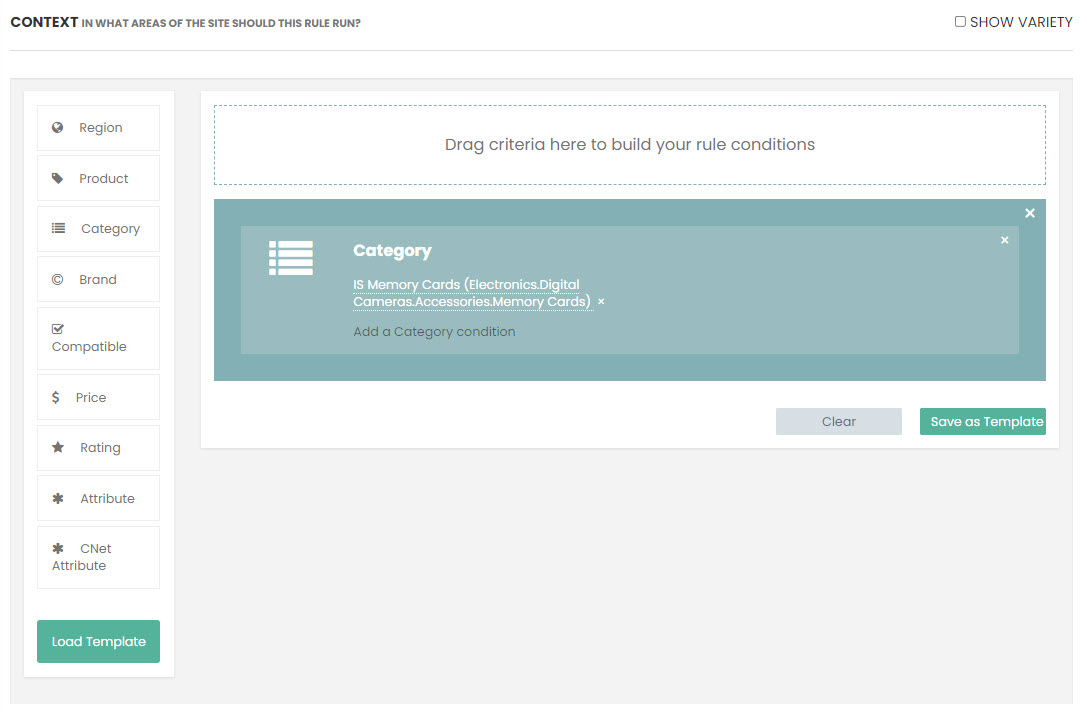Select the CNet Attribute criteria item
Viewport: 1087px width, 712px height.
click(98, 557)
